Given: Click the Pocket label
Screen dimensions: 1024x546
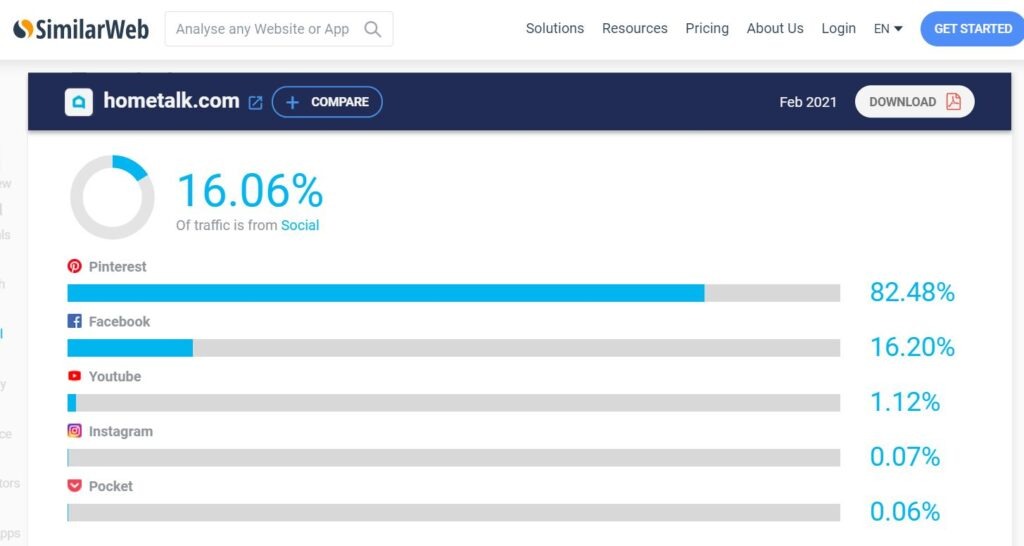Looking at the screenshot, I should [111, 486].
